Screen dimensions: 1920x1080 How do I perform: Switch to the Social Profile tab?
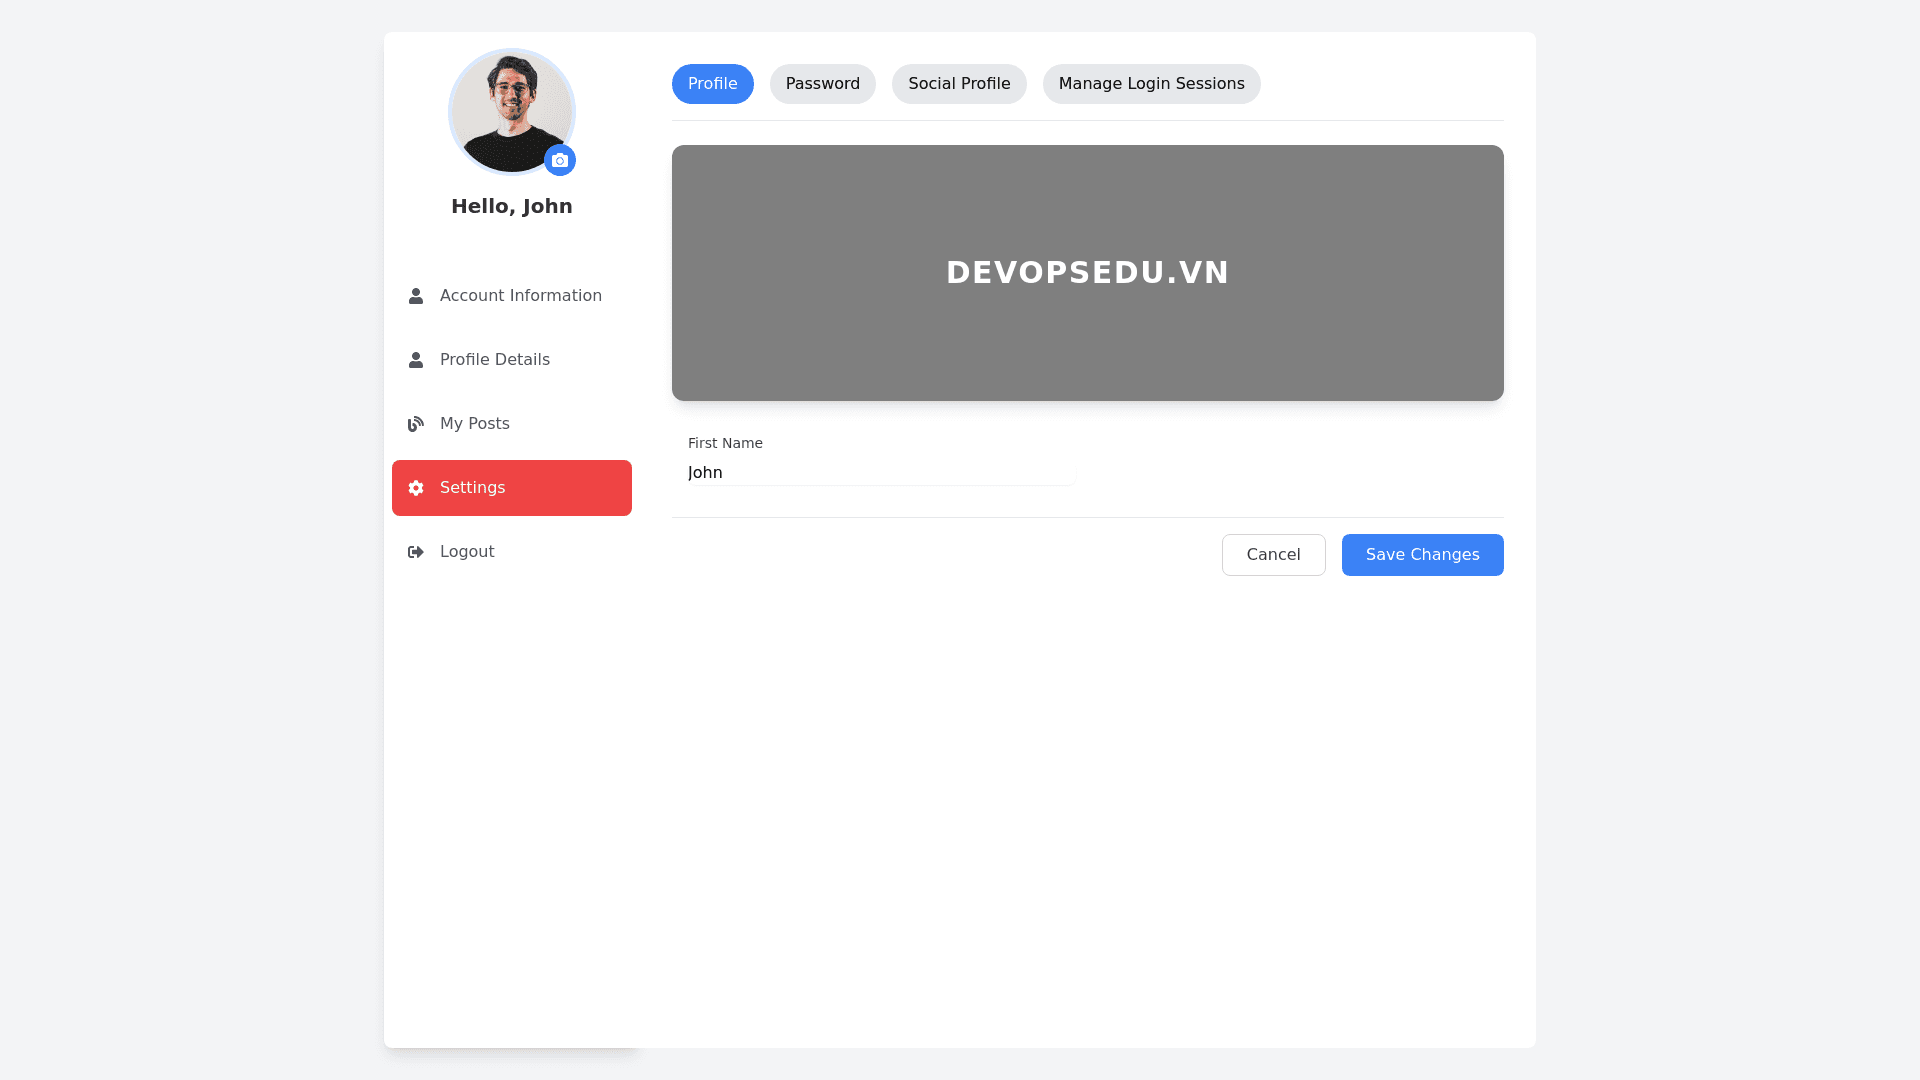point(958,84)
